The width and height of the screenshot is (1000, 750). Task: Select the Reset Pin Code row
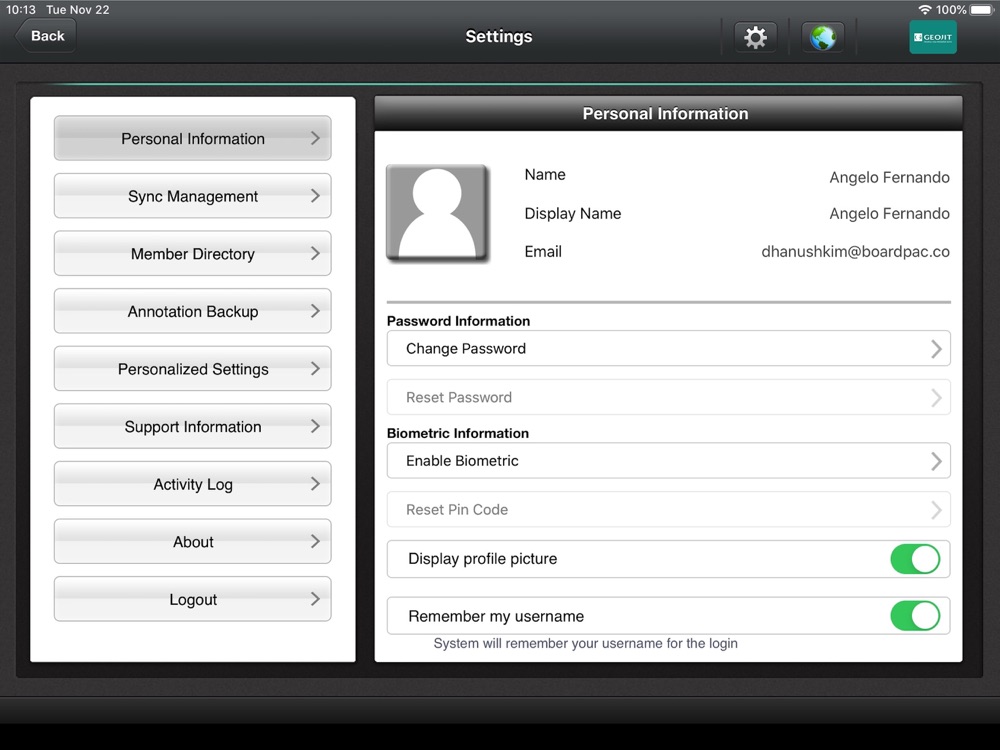pos(668,510)
